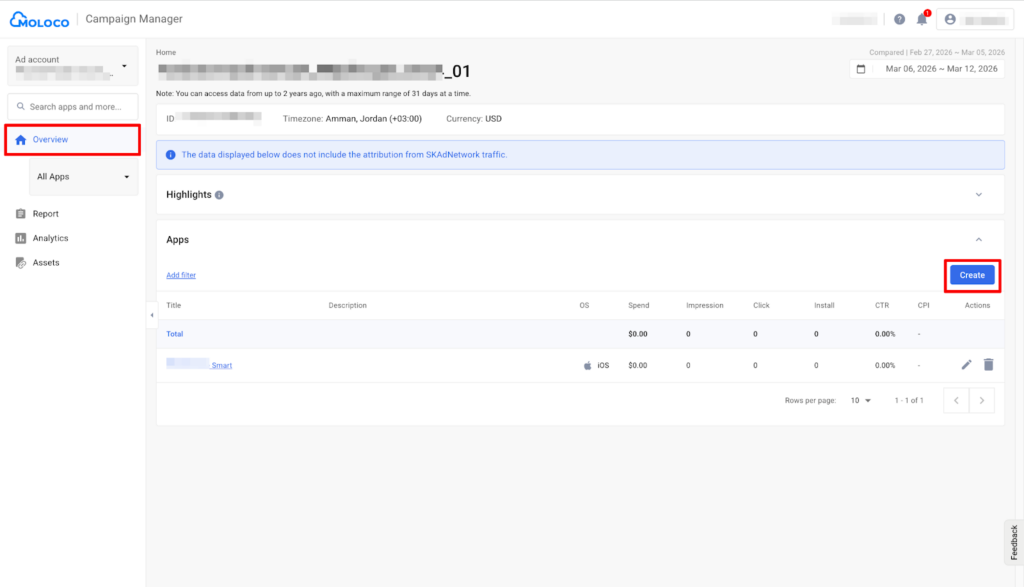Click the Highlights info icon
Image resolution: width=1024 pixels, height=587 pixels.
(x=219, y=195)
